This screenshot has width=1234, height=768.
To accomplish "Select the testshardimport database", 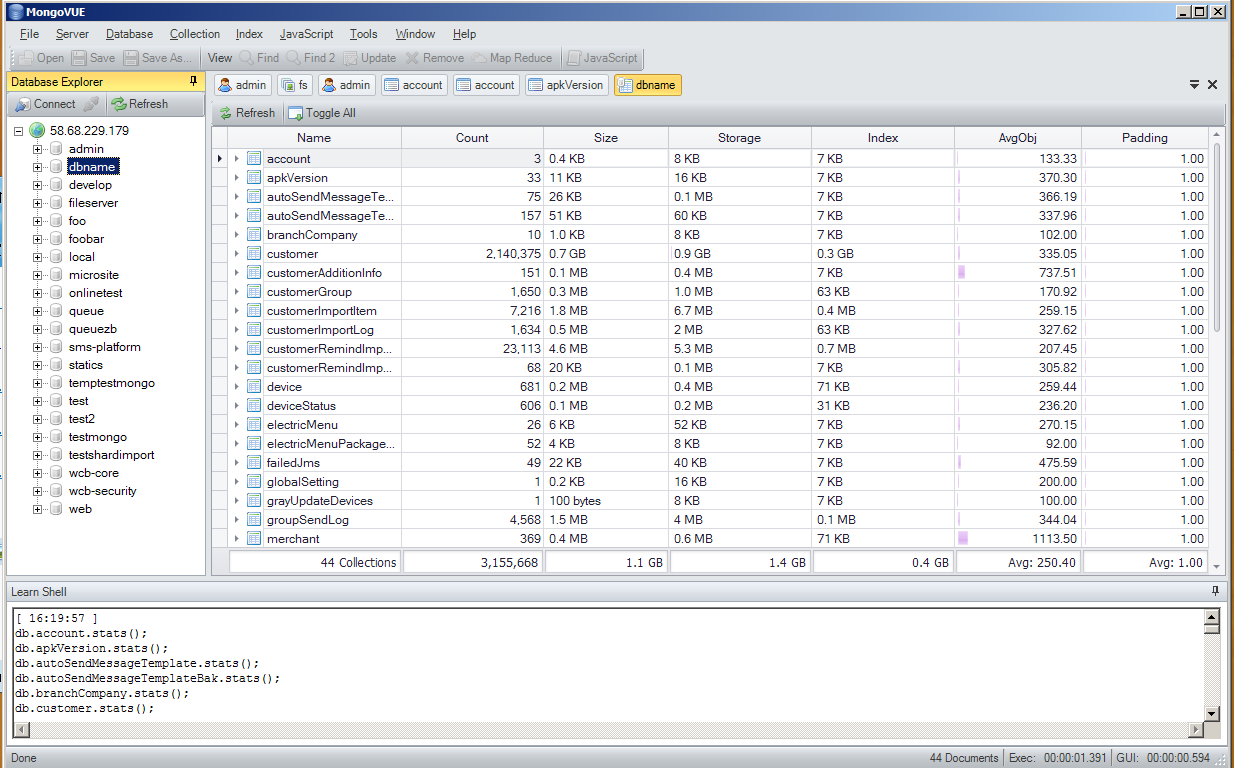I will (112, 455).
